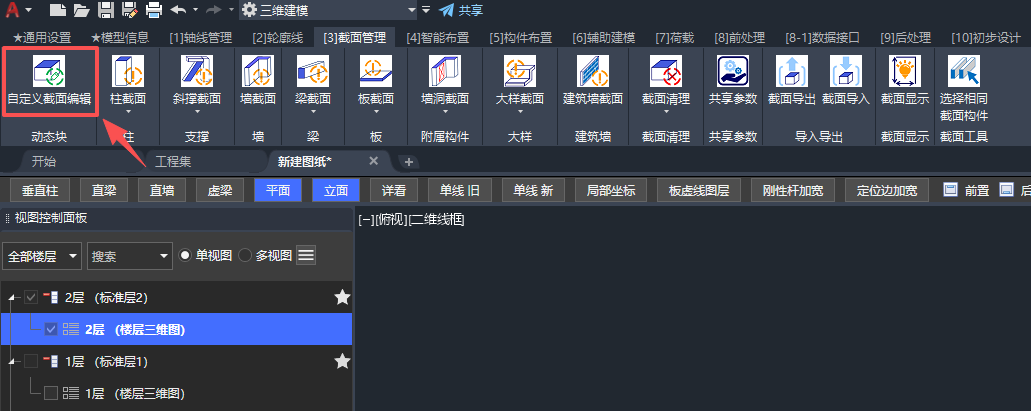1031x411 pixels.
Task: Click 截面导入 to import sections
Action: point(846,80)
